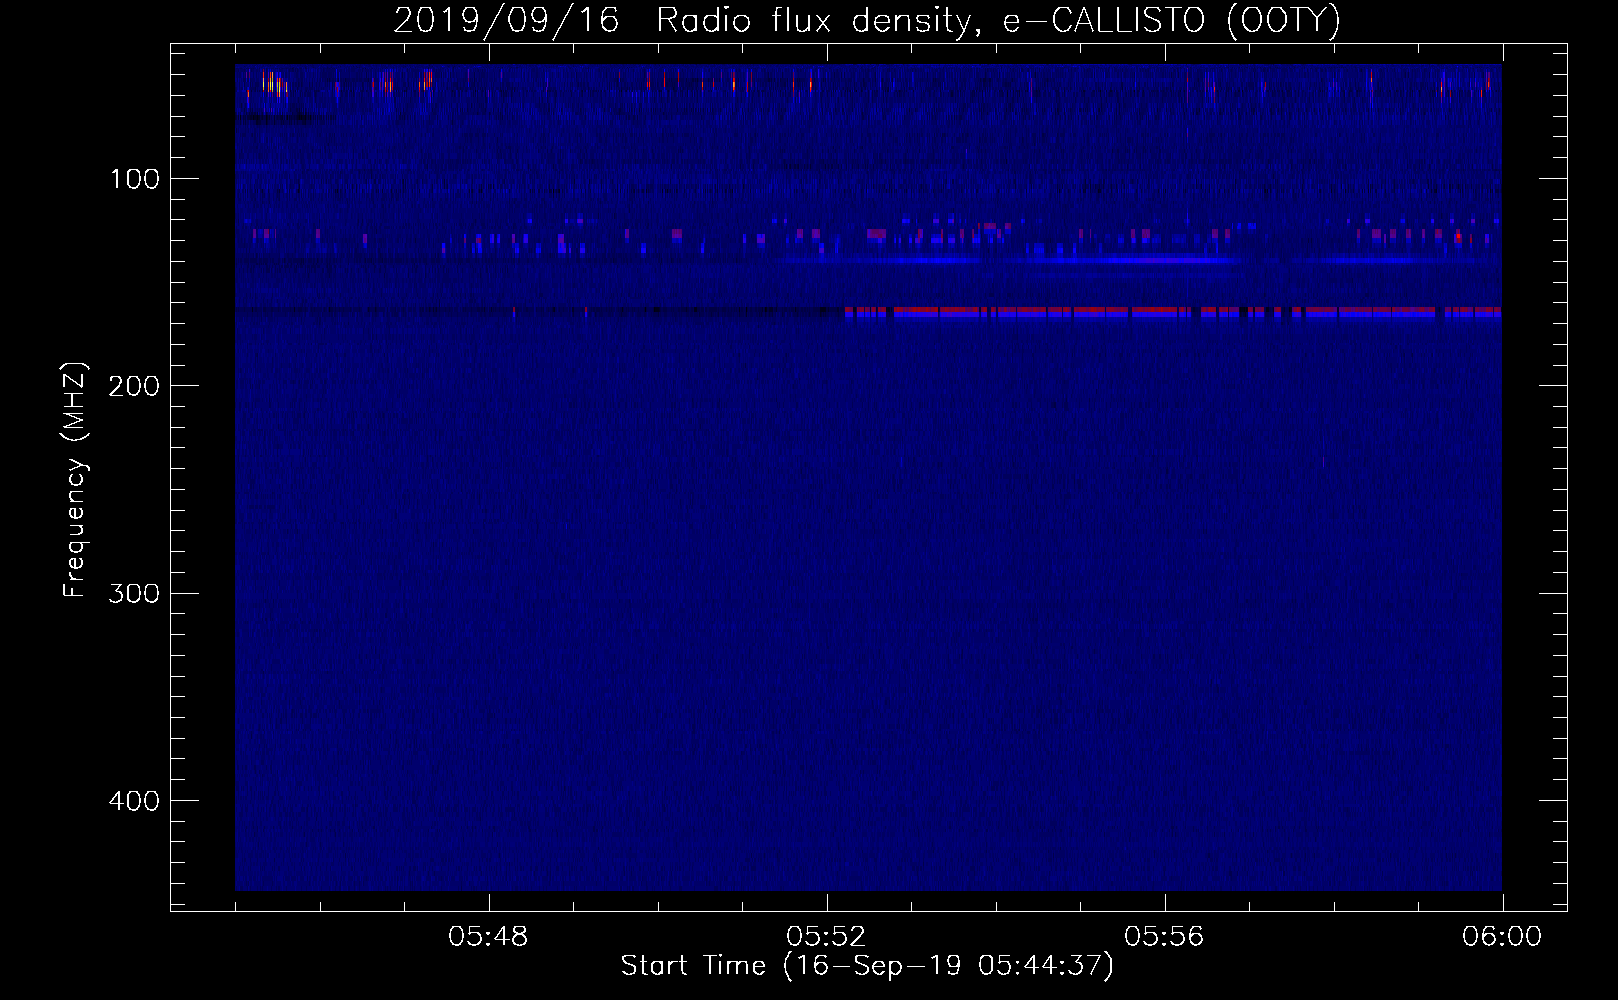Click the 100 frequency tick label
The height and width of the screenshot is (1000, 1618).
click(x=135, y=179)
